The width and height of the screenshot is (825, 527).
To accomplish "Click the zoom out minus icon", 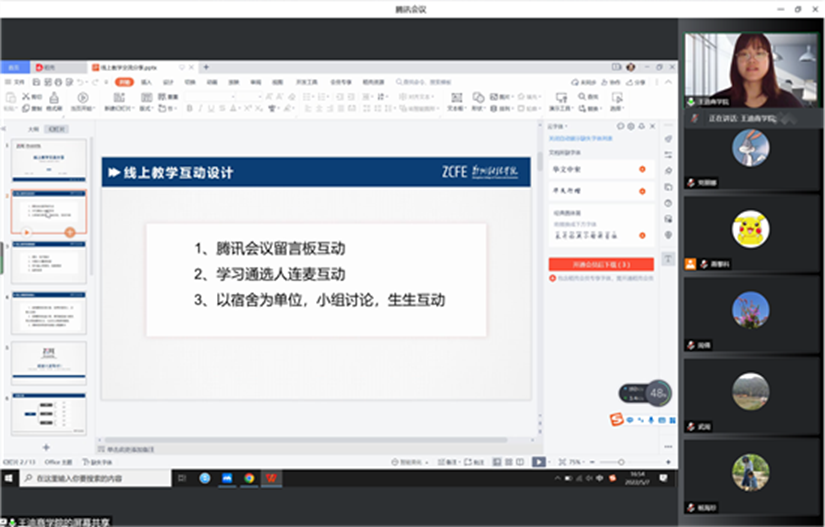I will (592, 462).
